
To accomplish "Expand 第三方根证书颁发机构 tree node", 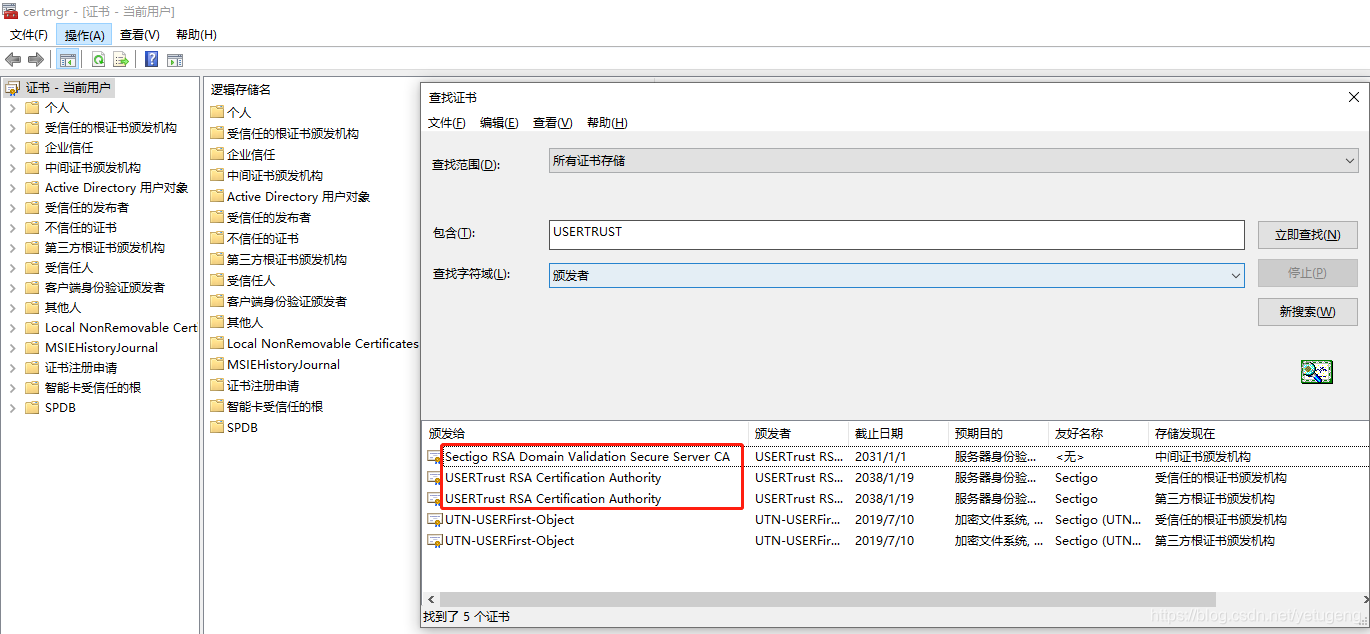I will coord(12,247).
